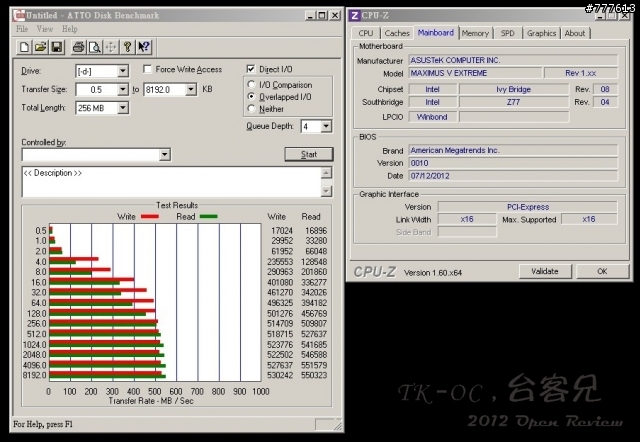Click the move/crosshair toolbar icon

click(111, 47)
